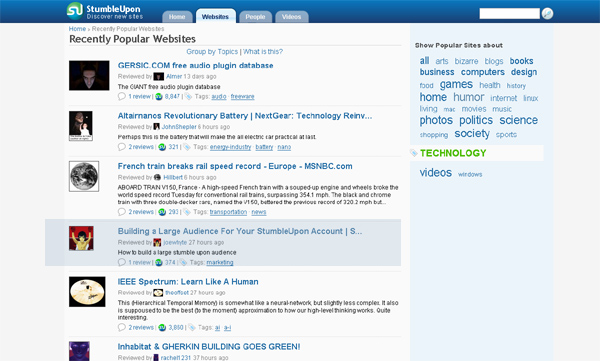Click the IEEE Spectrum cymbal thumbnail
The width and height of the screenshot is (600, 361).
click(x=87, y=292)
